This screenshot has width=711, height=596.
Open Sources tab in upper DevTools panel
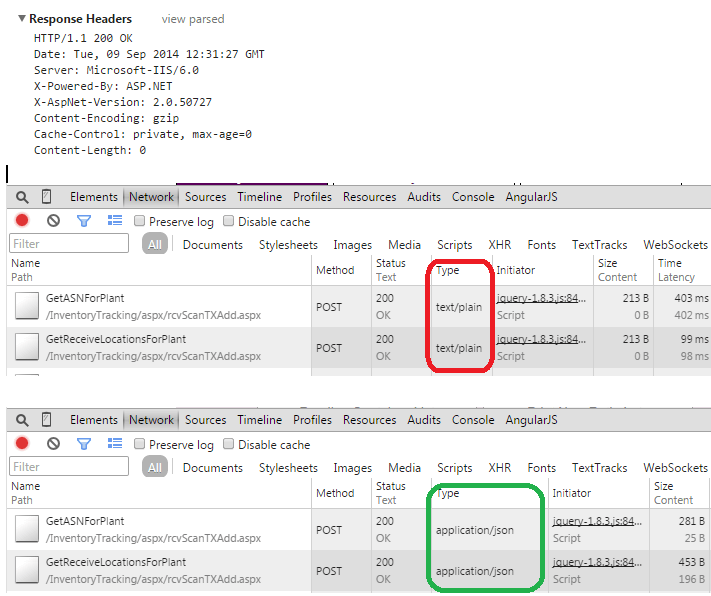[x=205, y=197]
